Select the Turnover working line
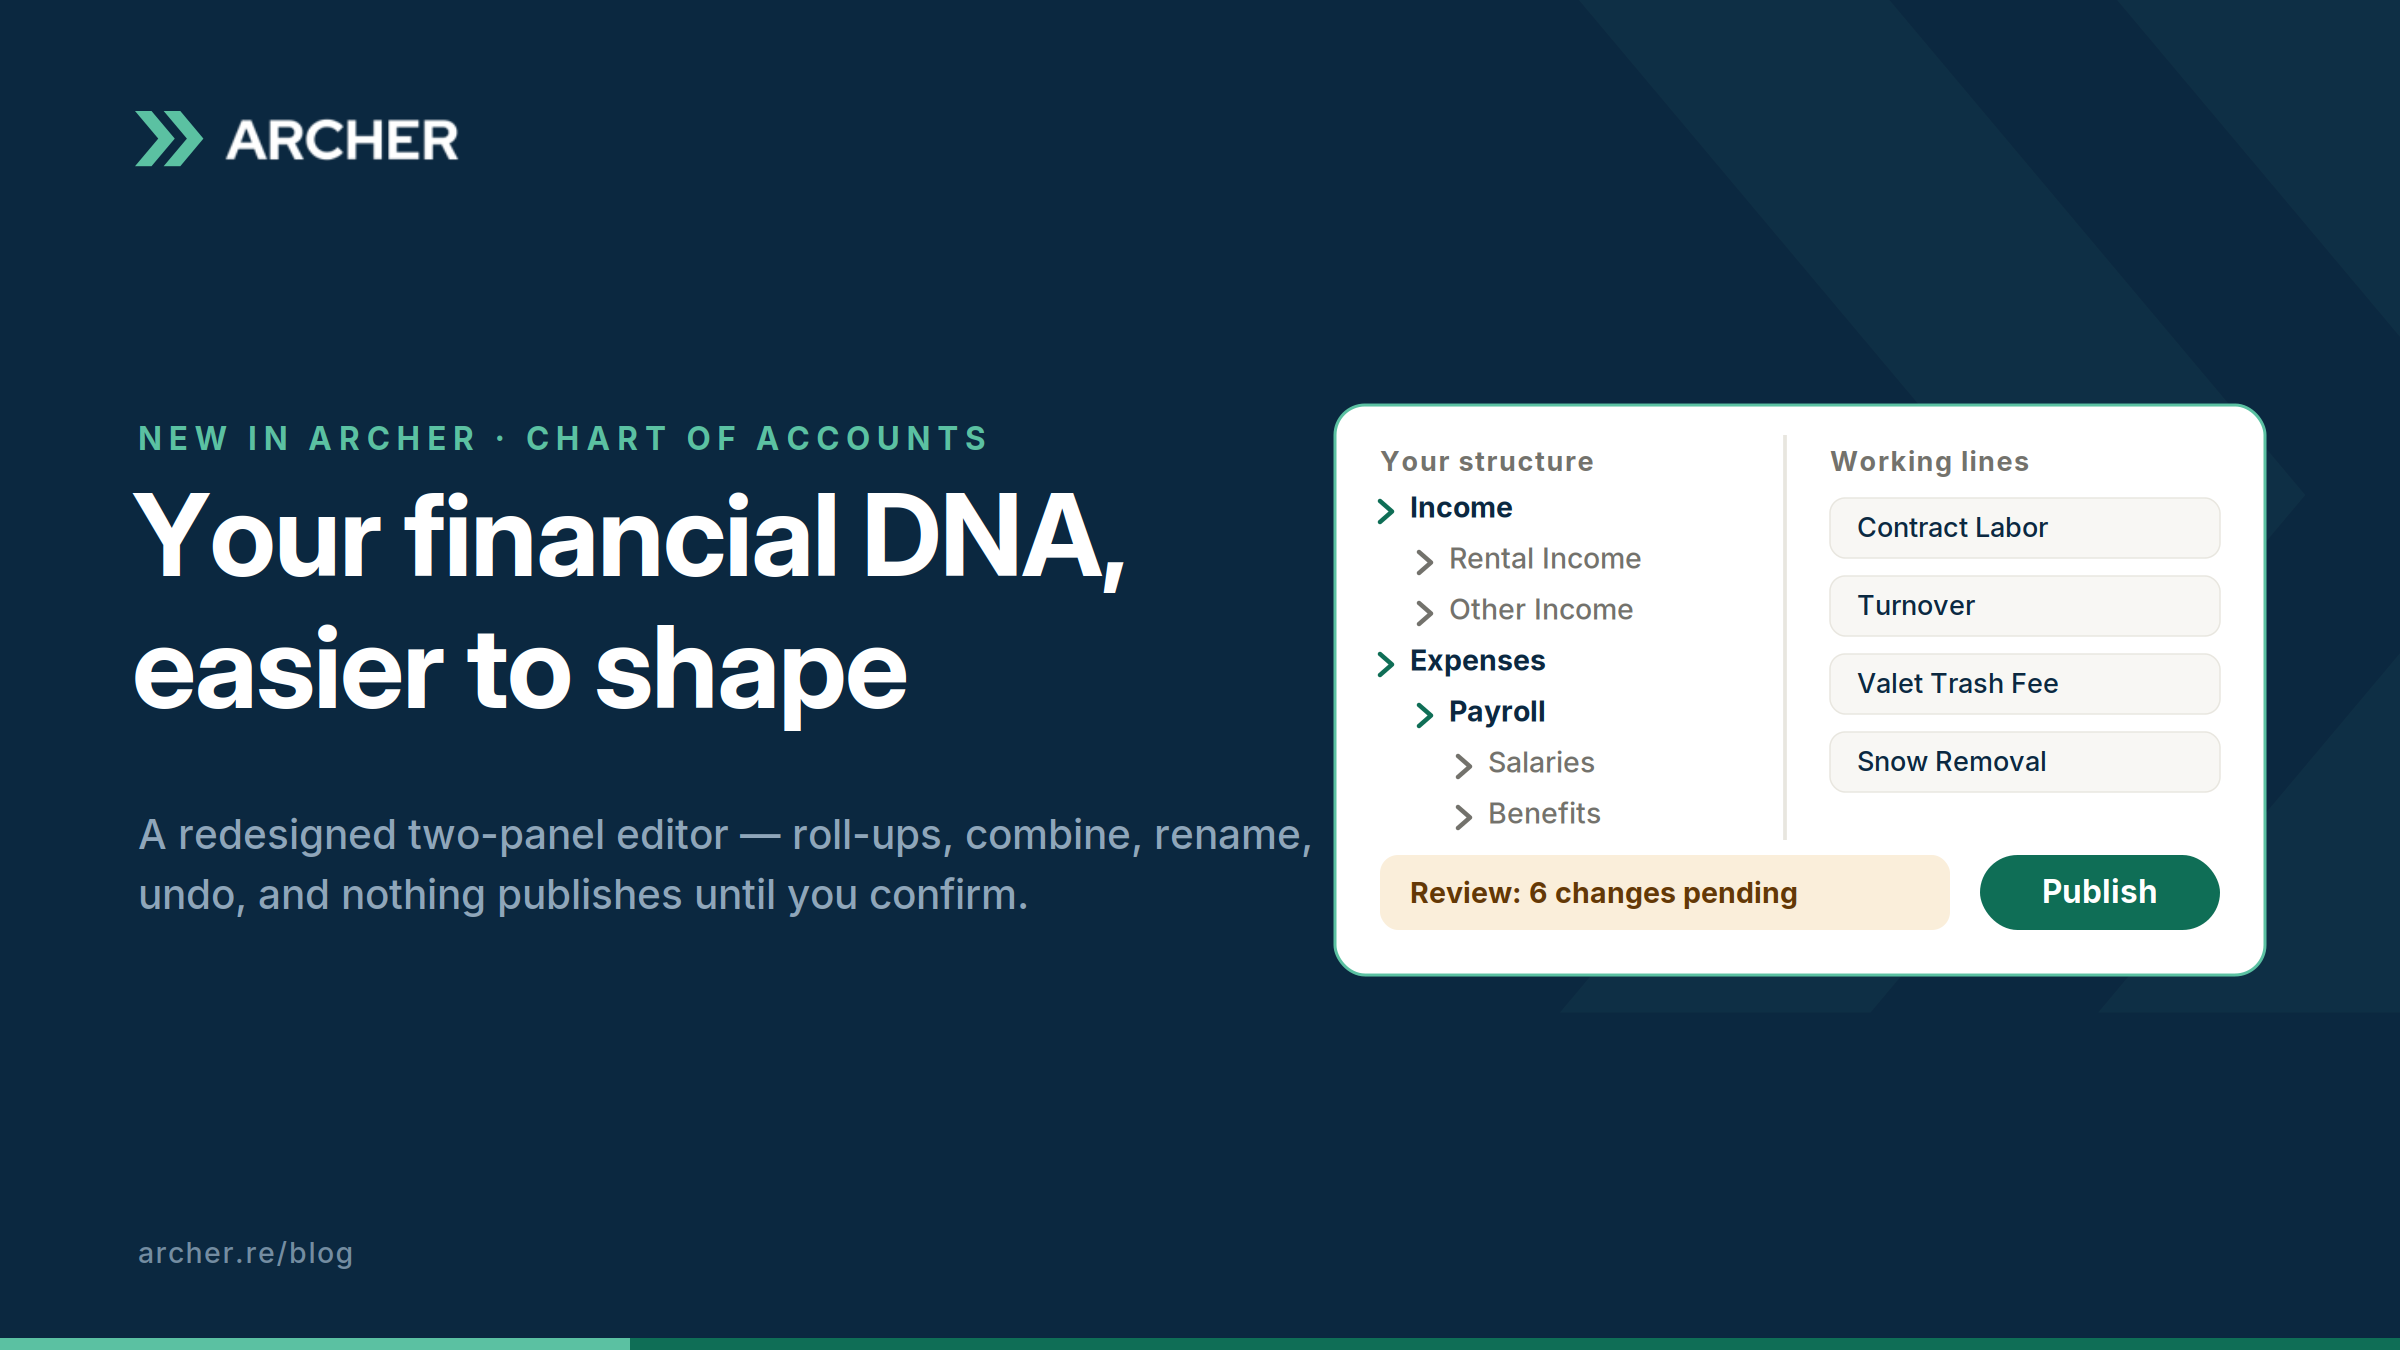 pos(2025,606)
